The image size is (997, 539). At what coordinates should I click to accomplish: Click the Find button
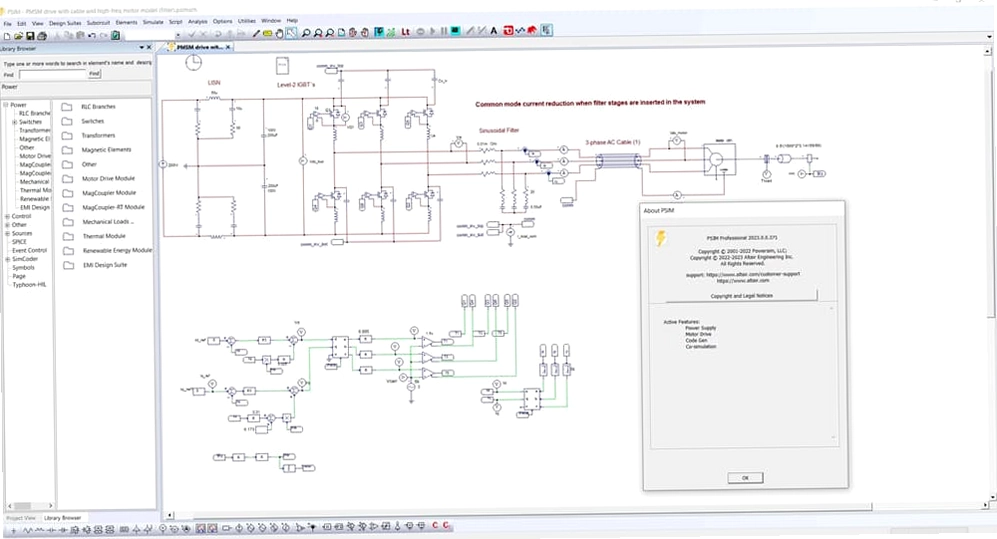point(95,74)
